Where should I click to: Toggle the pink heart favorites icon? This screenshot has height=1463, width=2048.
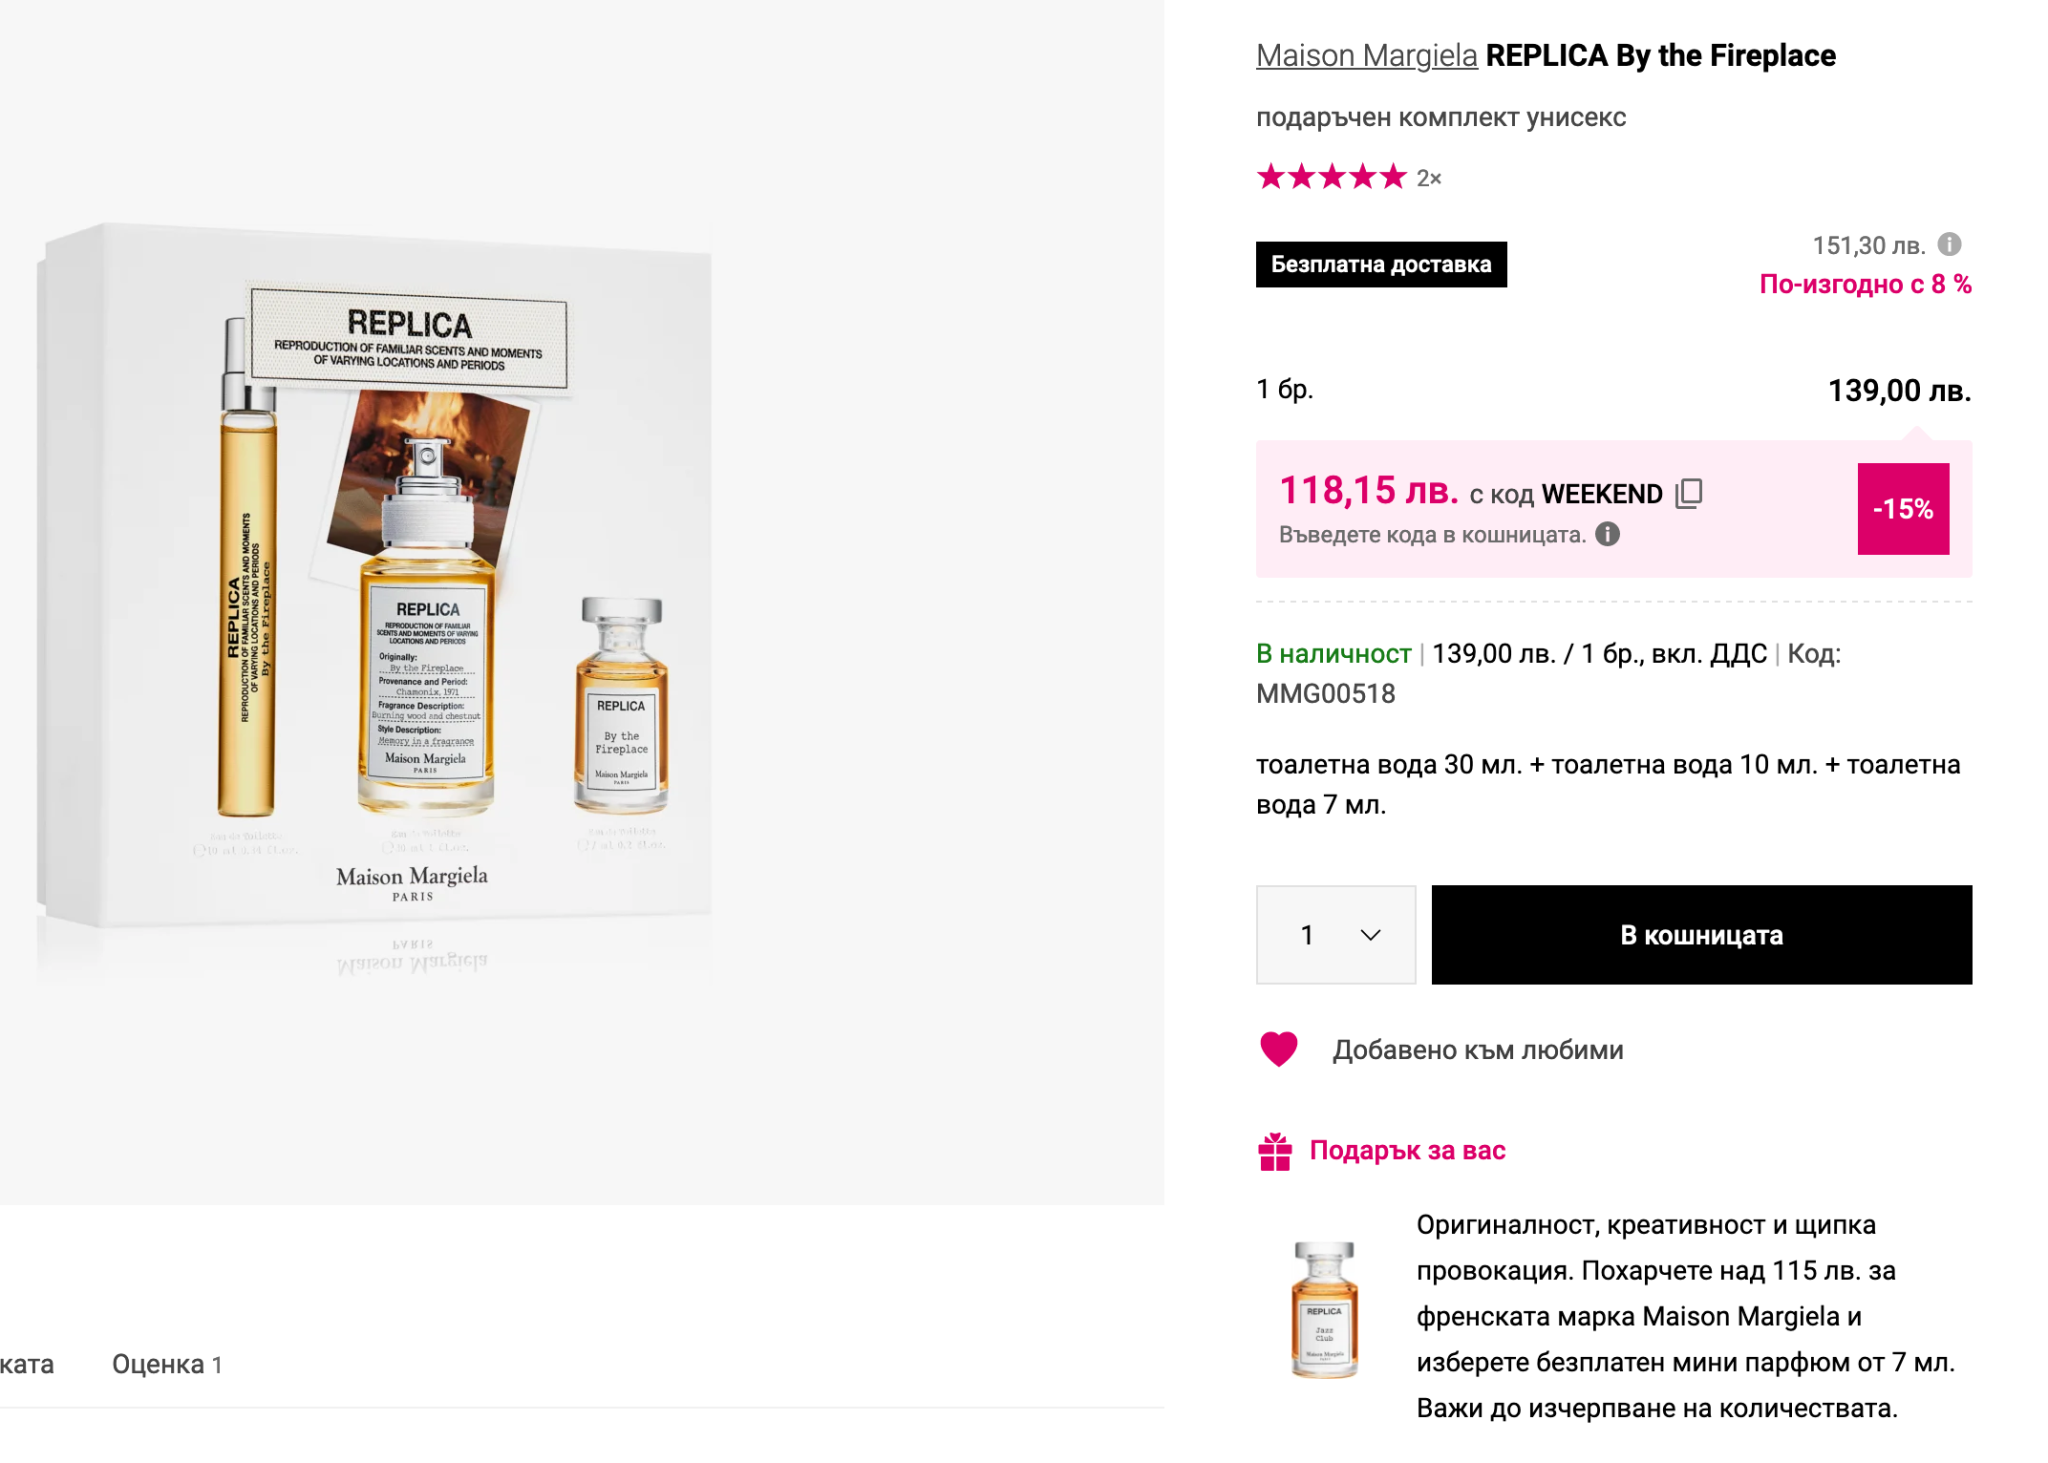[1278, 1049]
